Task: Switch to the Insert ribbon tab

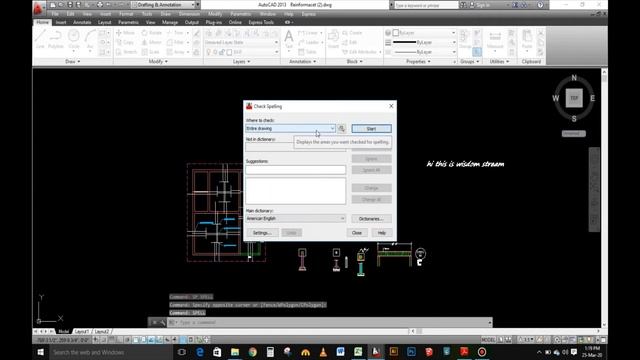Action: coord(61,22)
